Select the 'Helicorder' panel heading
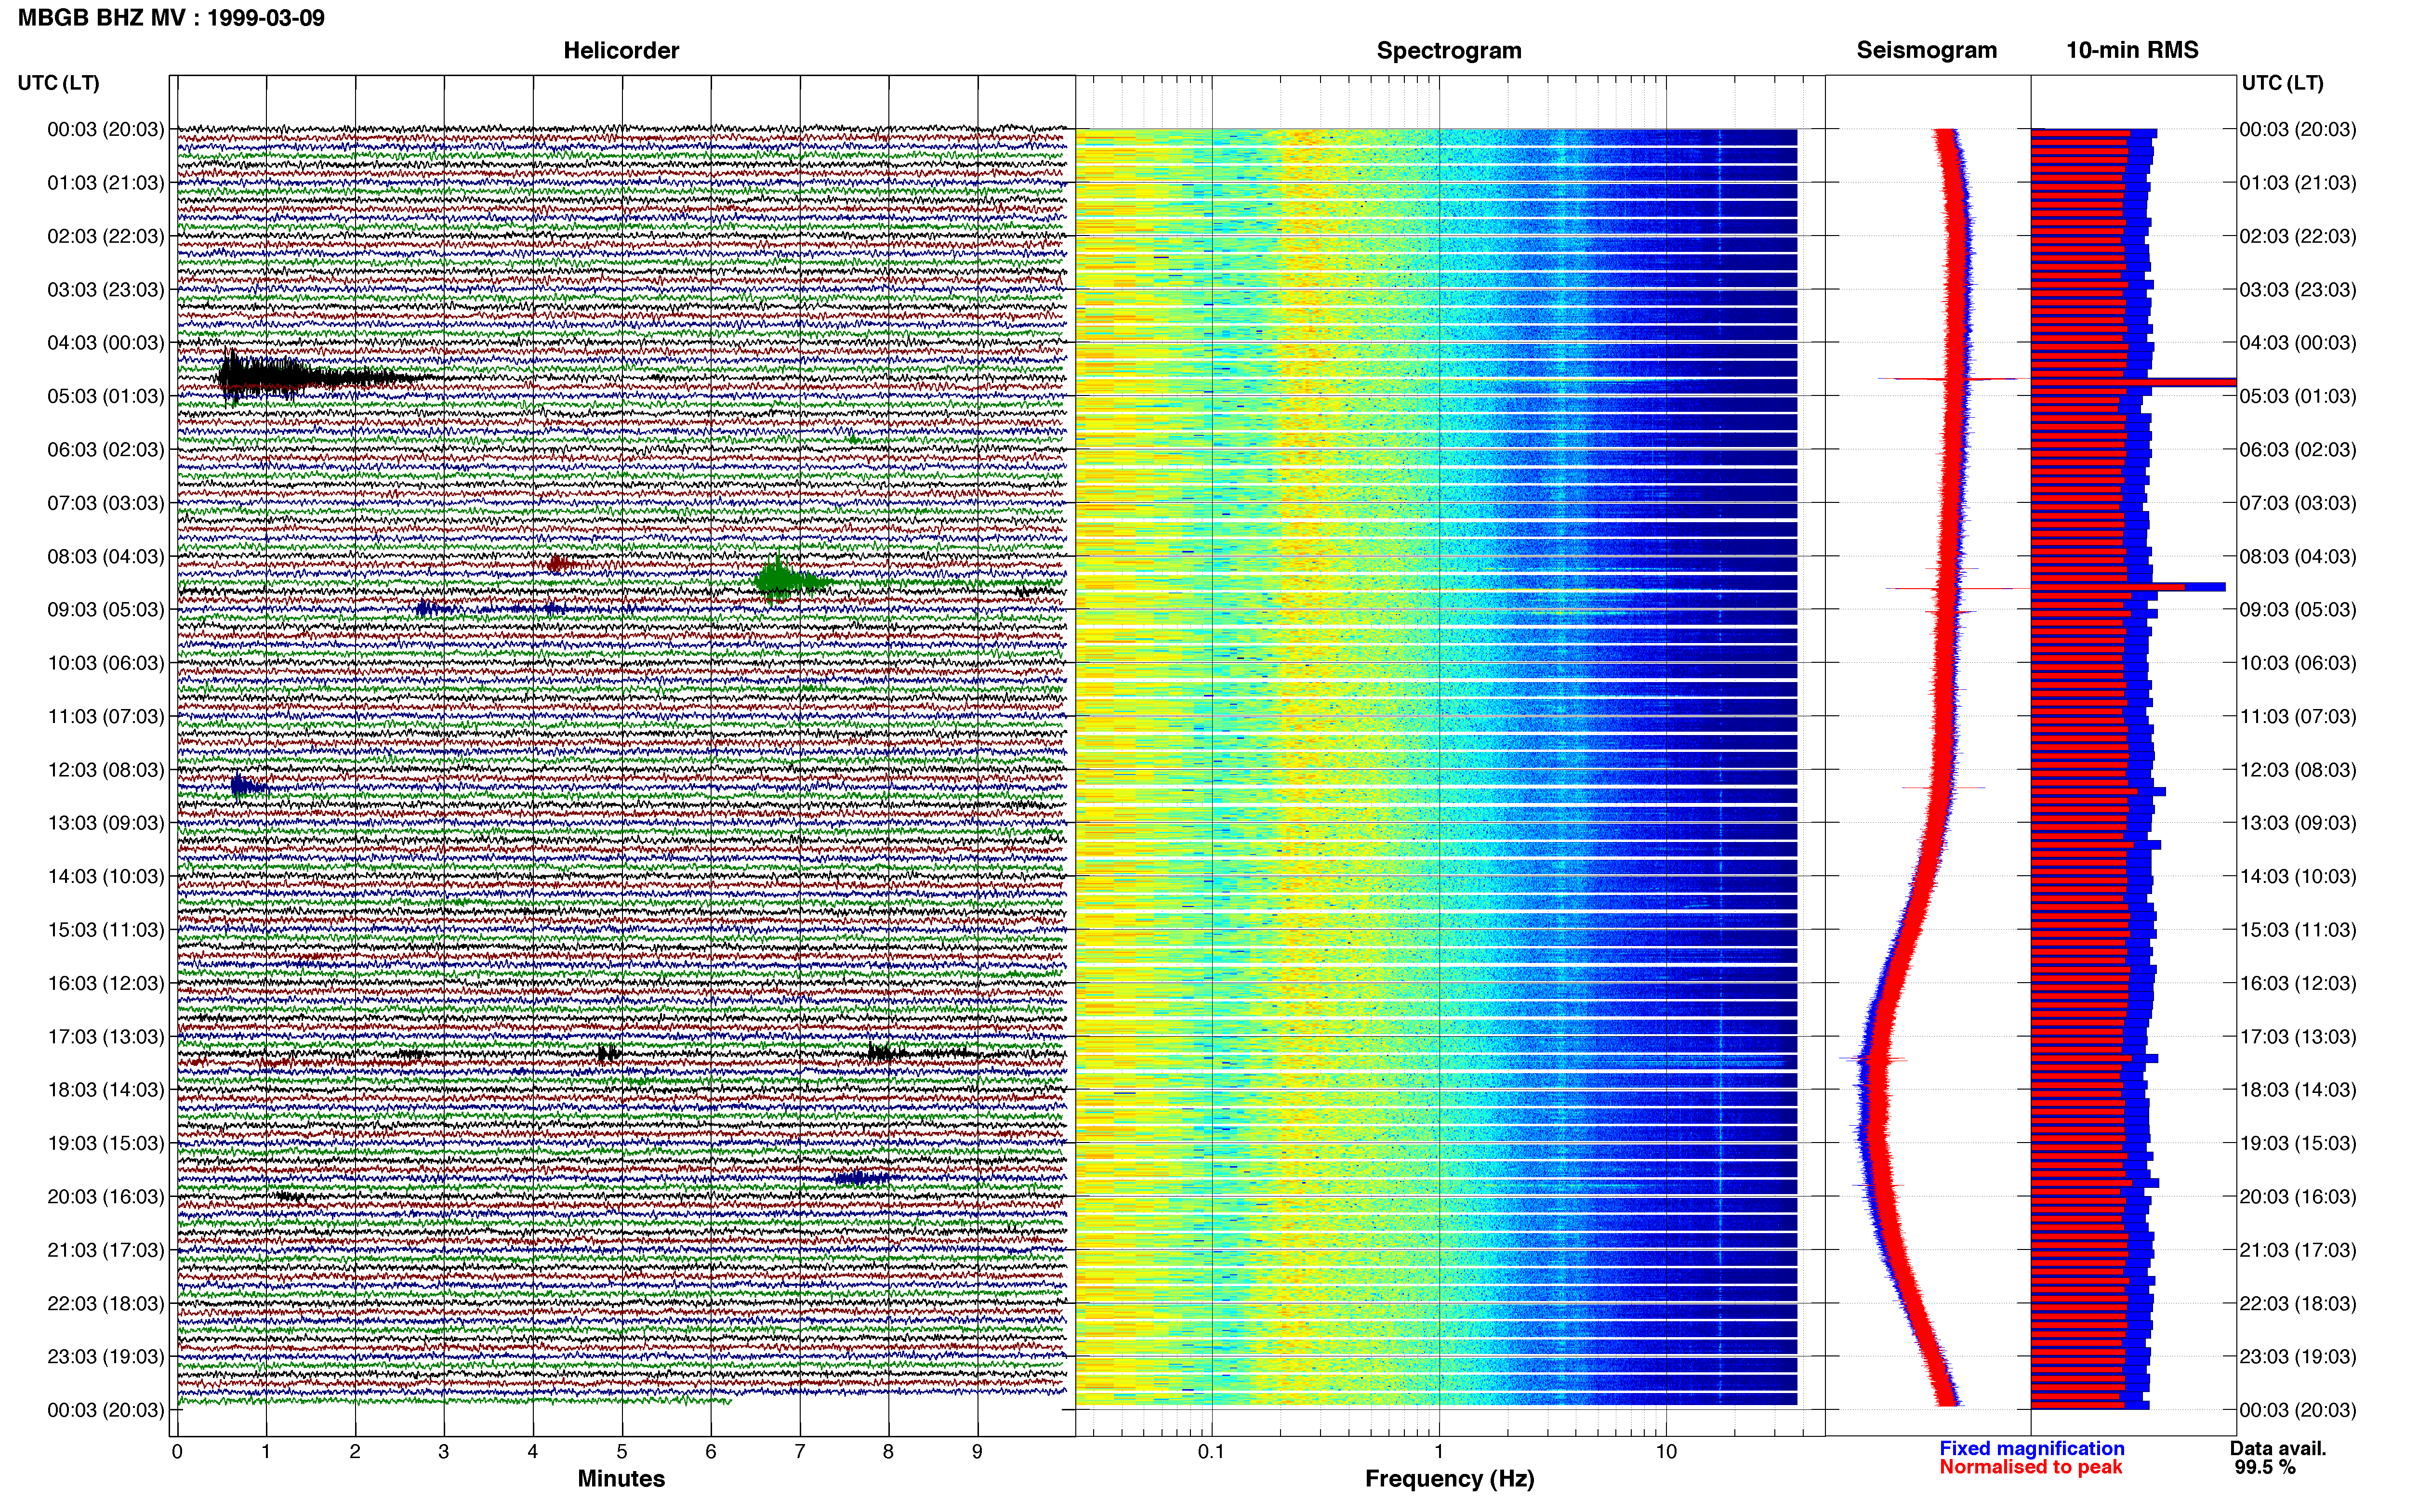Viewport: 2418px width, 1512px height. click(621, 50)
